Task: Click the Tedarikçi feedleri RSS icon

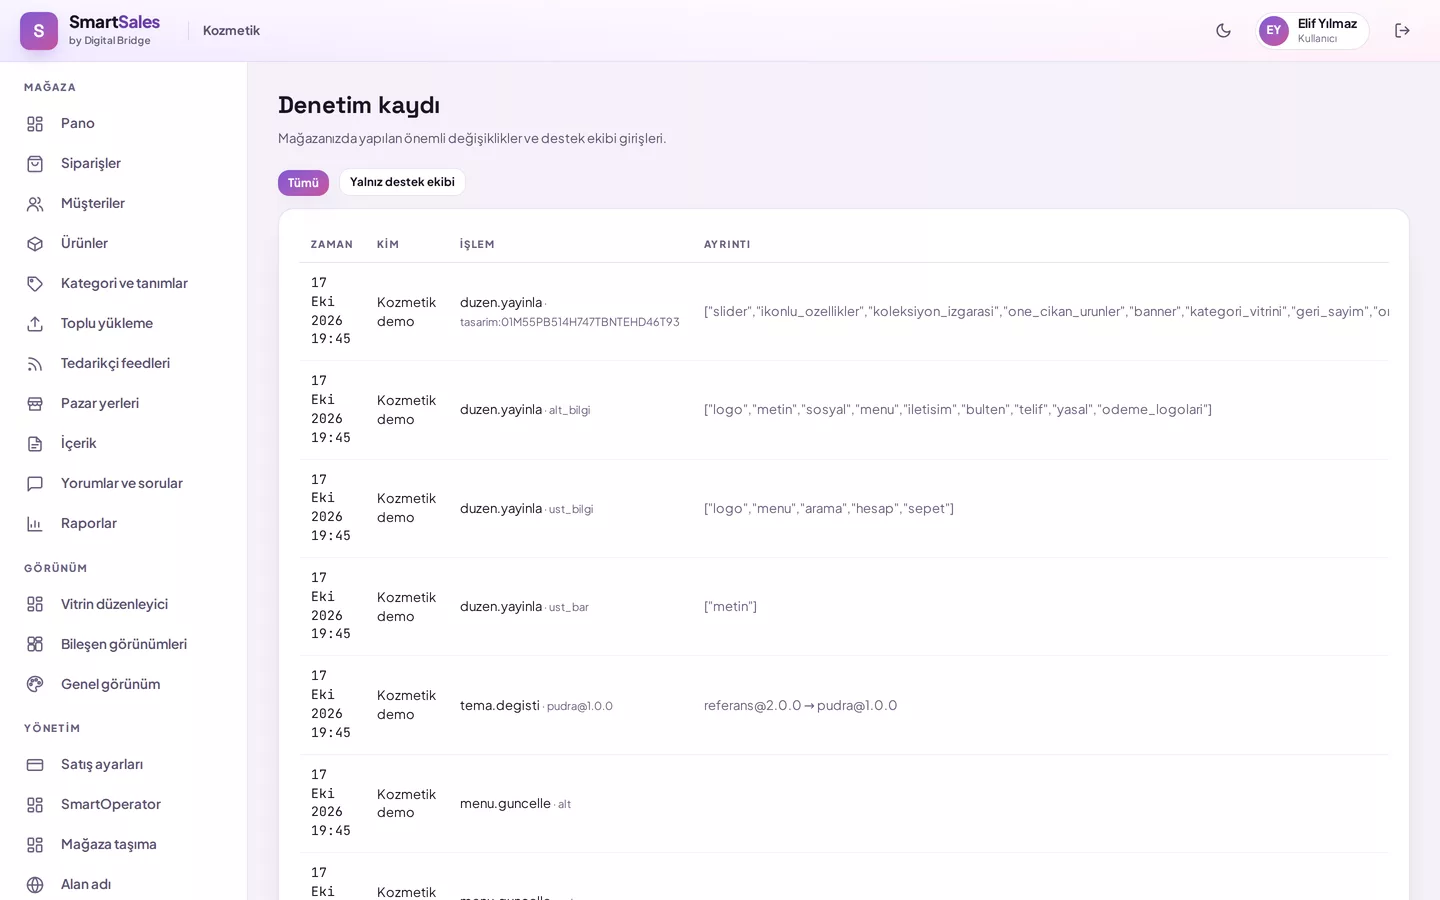Action: pyautogui.click(x=35, y=364)
